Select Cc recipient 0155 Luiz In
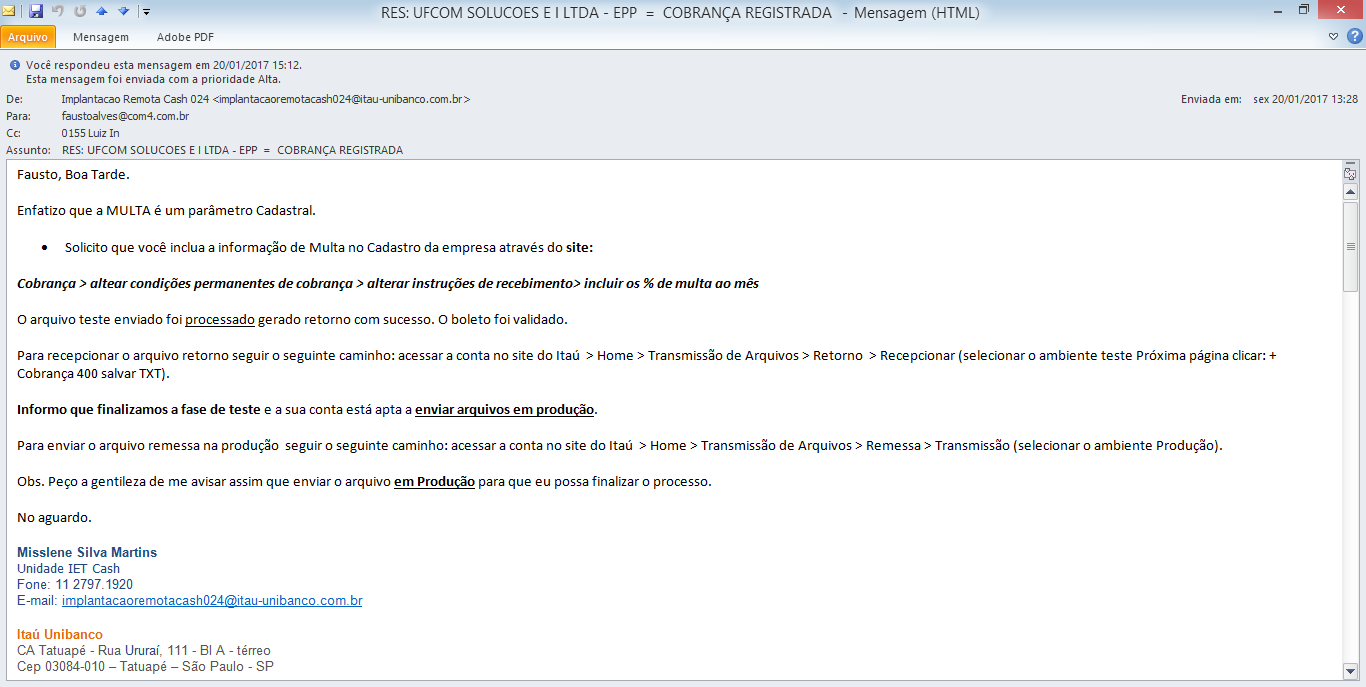Image resolution: width=1366 pixels, height=687 pixels. (x=90, y=133)
